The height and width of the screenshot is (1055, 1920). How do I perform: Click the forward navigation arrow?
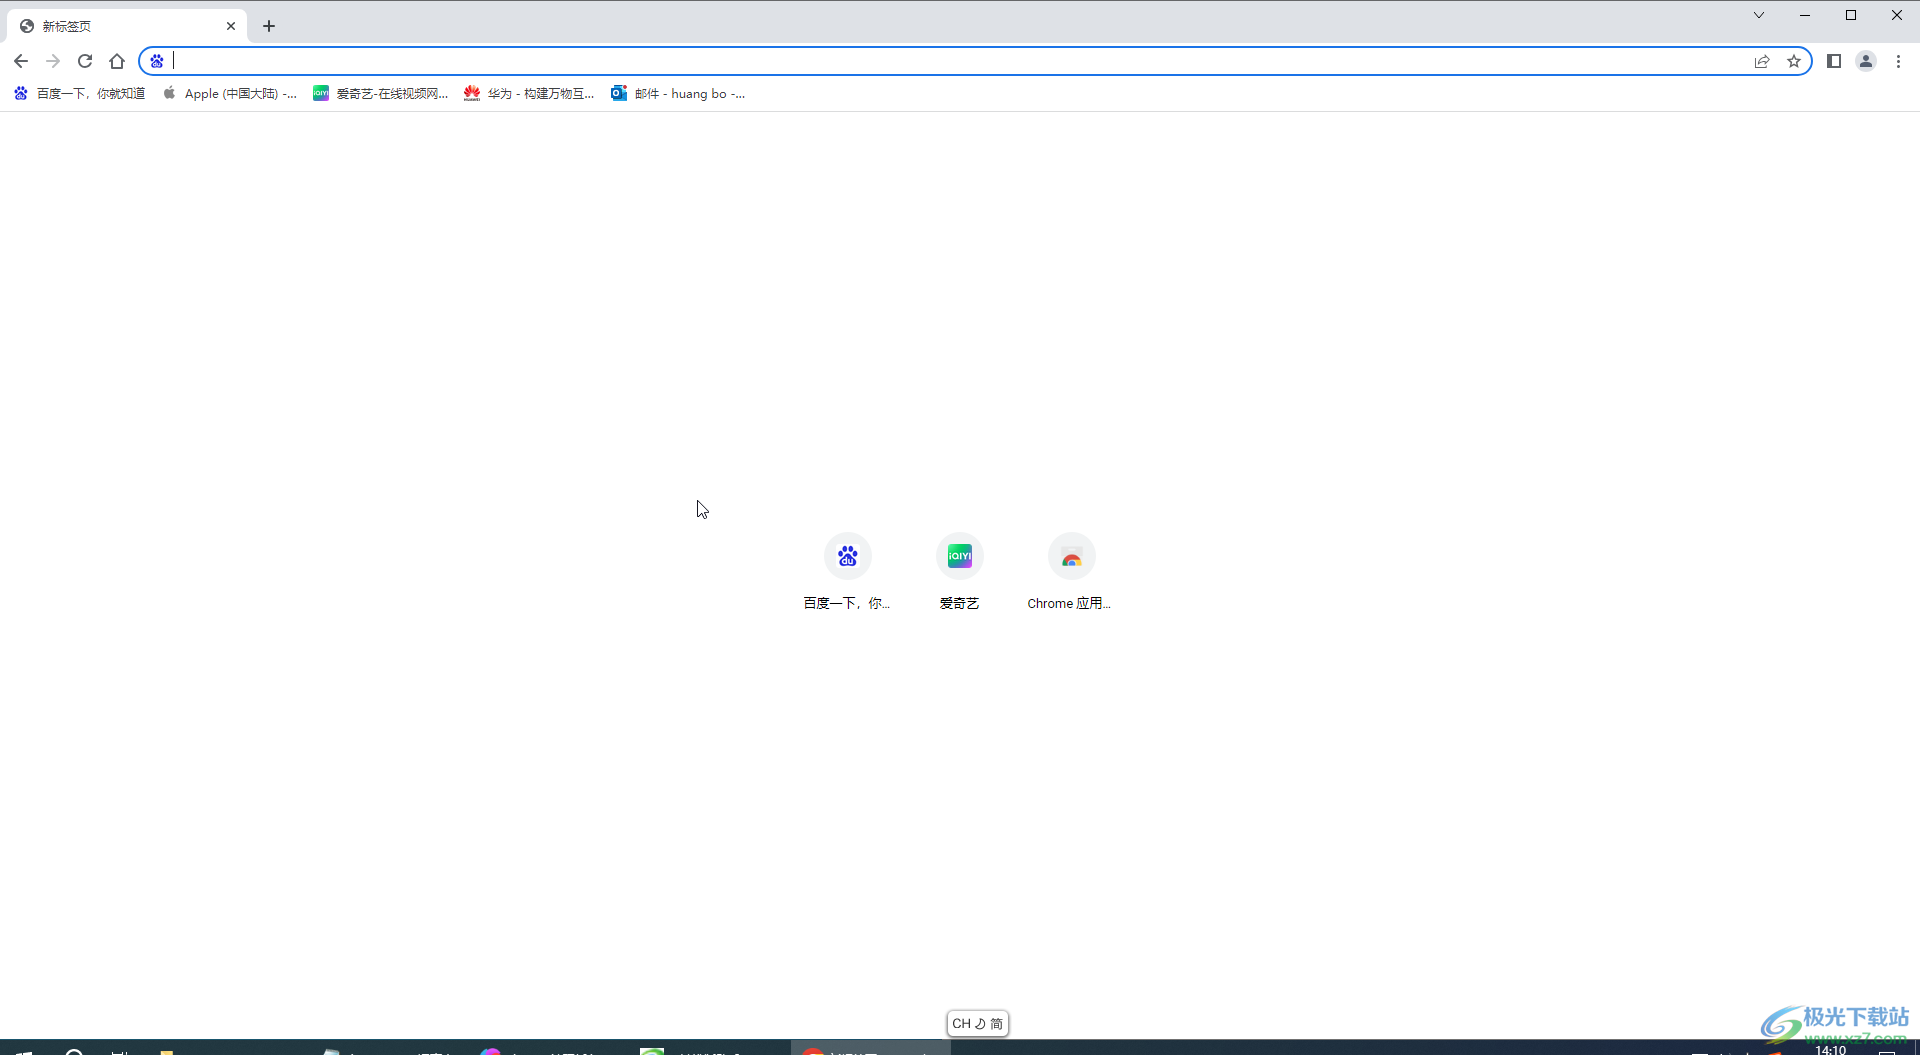(x=53, y=61)
